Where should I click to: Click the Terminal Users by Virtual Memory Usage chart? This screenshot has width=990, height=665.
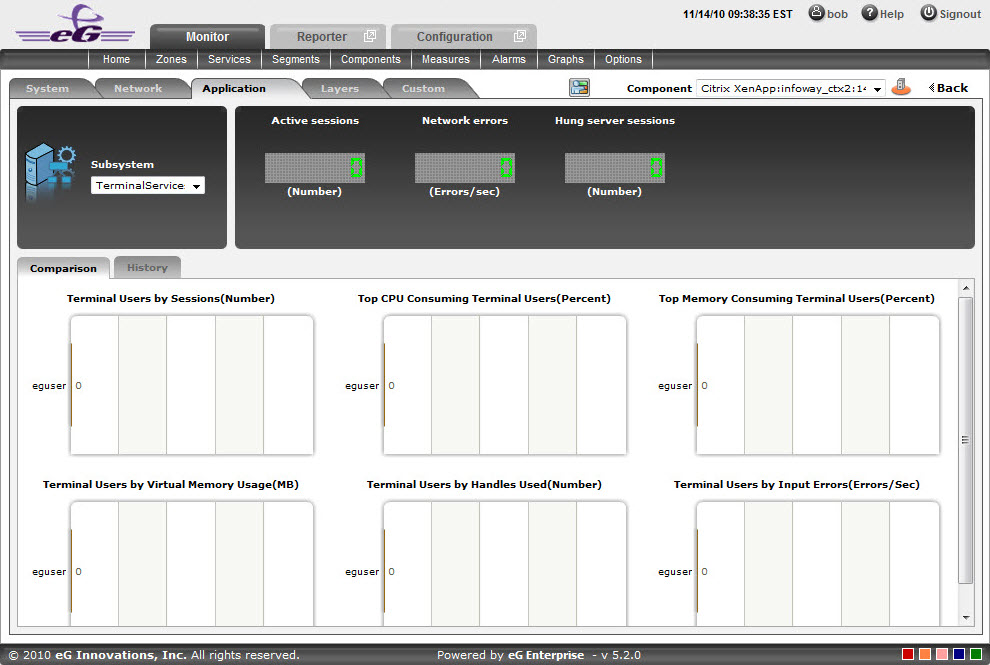pos(192,564)
